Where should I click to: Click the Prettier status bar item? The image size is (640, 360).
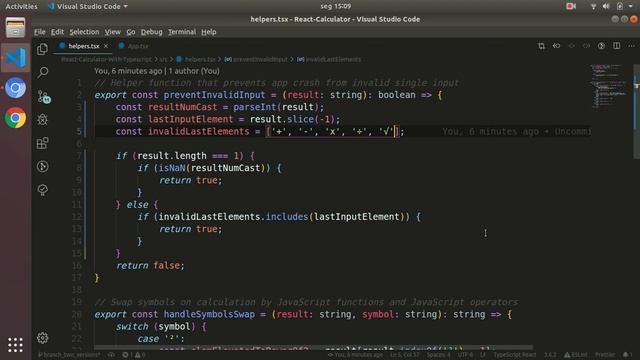point(605,355)
